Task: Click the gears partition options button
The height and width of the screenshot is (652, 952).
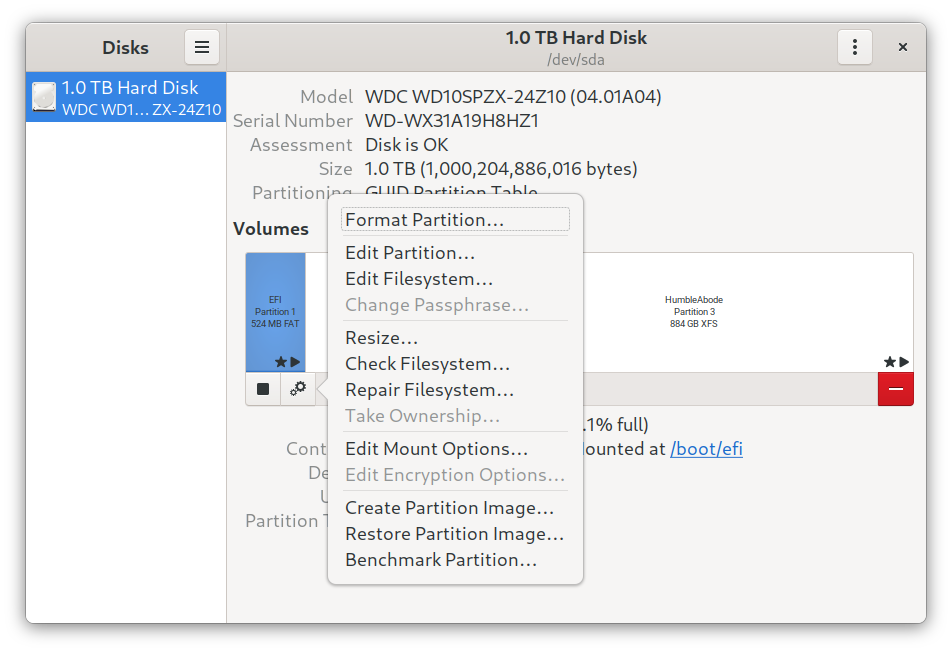Action: coord(298,389)
